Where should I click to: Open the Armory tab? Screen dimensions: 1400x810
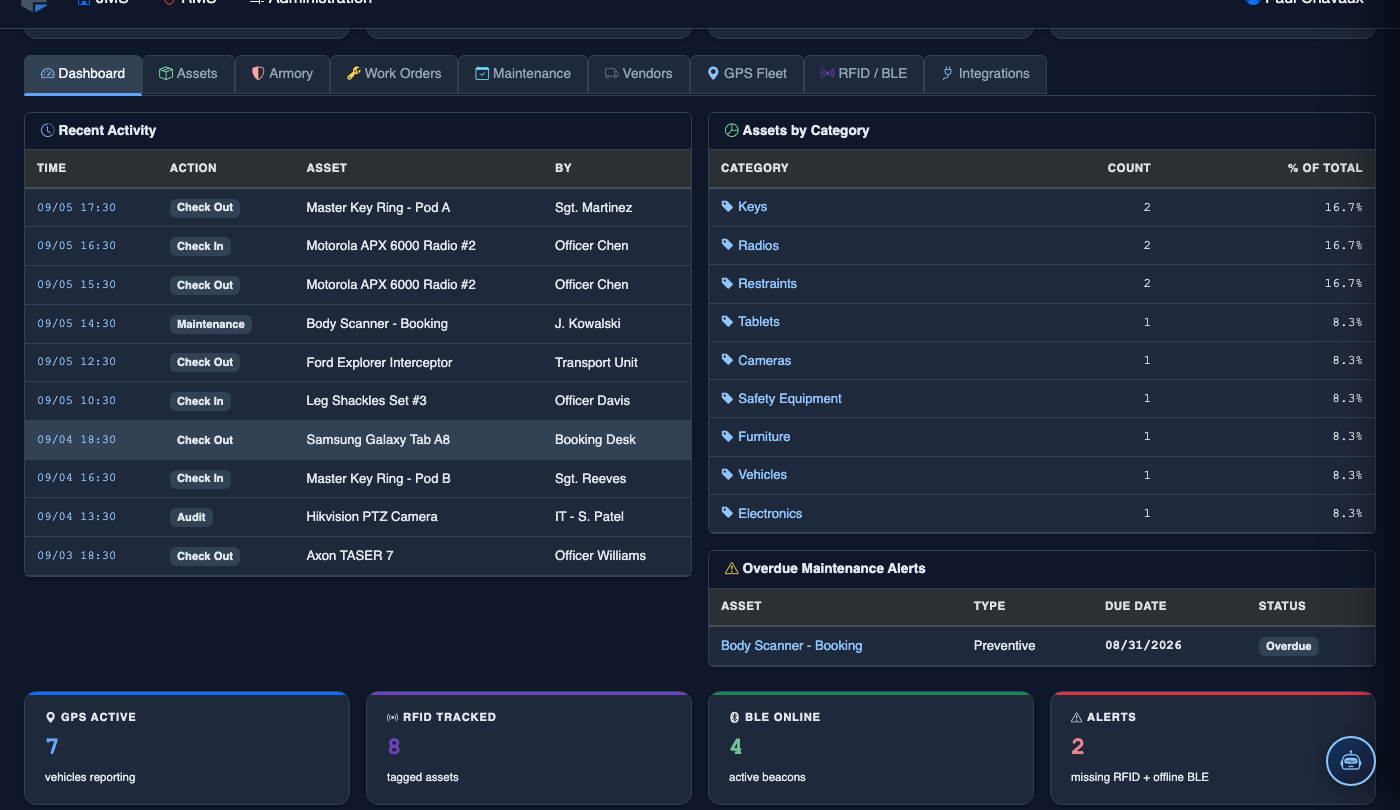pyautogui.click(x=282, y=74)
